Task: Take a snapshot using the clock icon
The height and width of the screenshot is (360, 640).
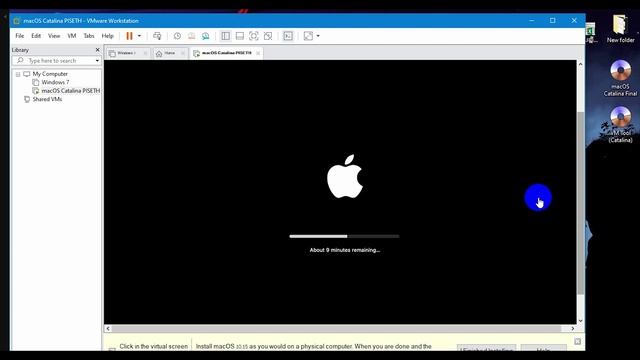Action: pos(177,36)
